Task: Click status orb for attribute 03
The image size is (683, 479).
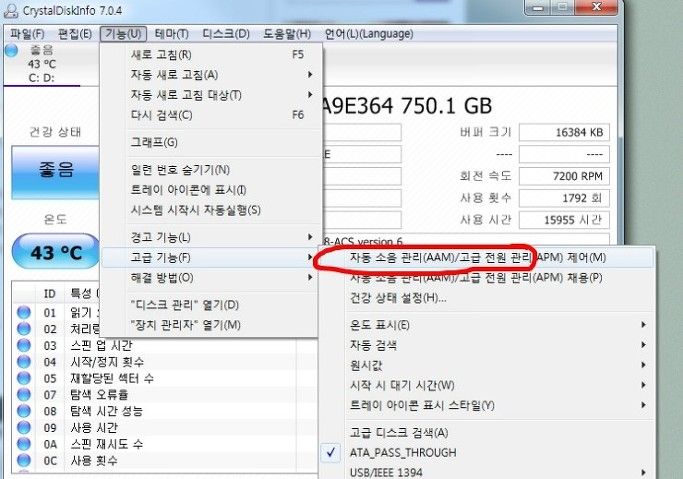Action: tap(24, 345)
